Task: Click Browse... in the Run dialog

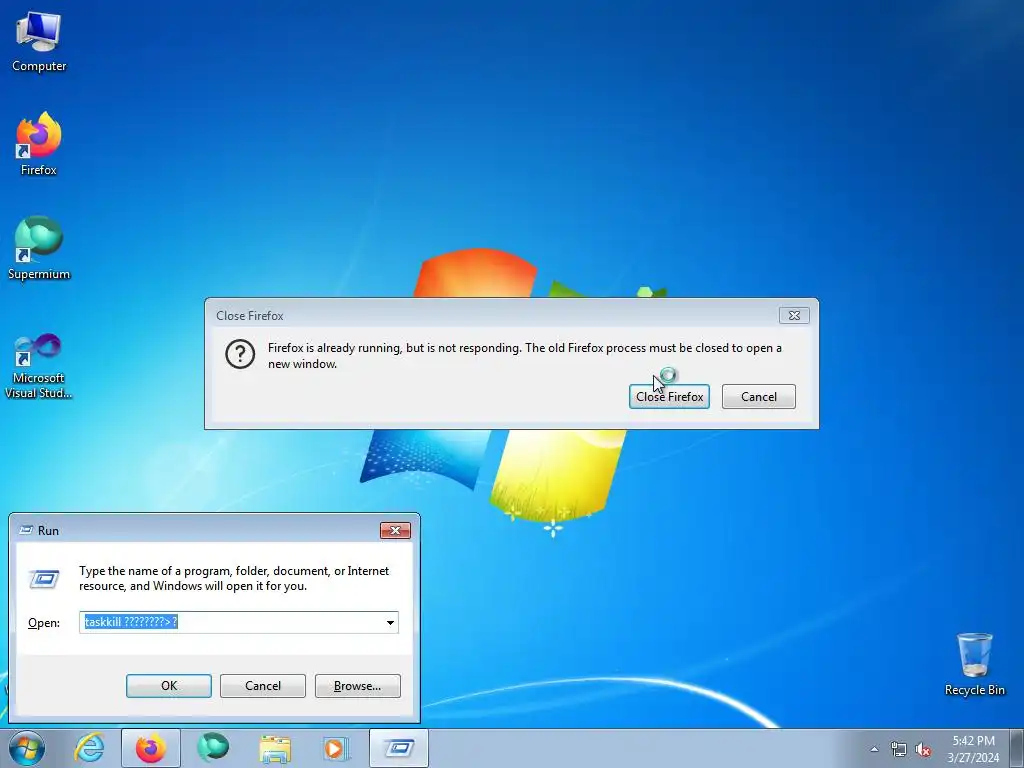Action: 357,686
